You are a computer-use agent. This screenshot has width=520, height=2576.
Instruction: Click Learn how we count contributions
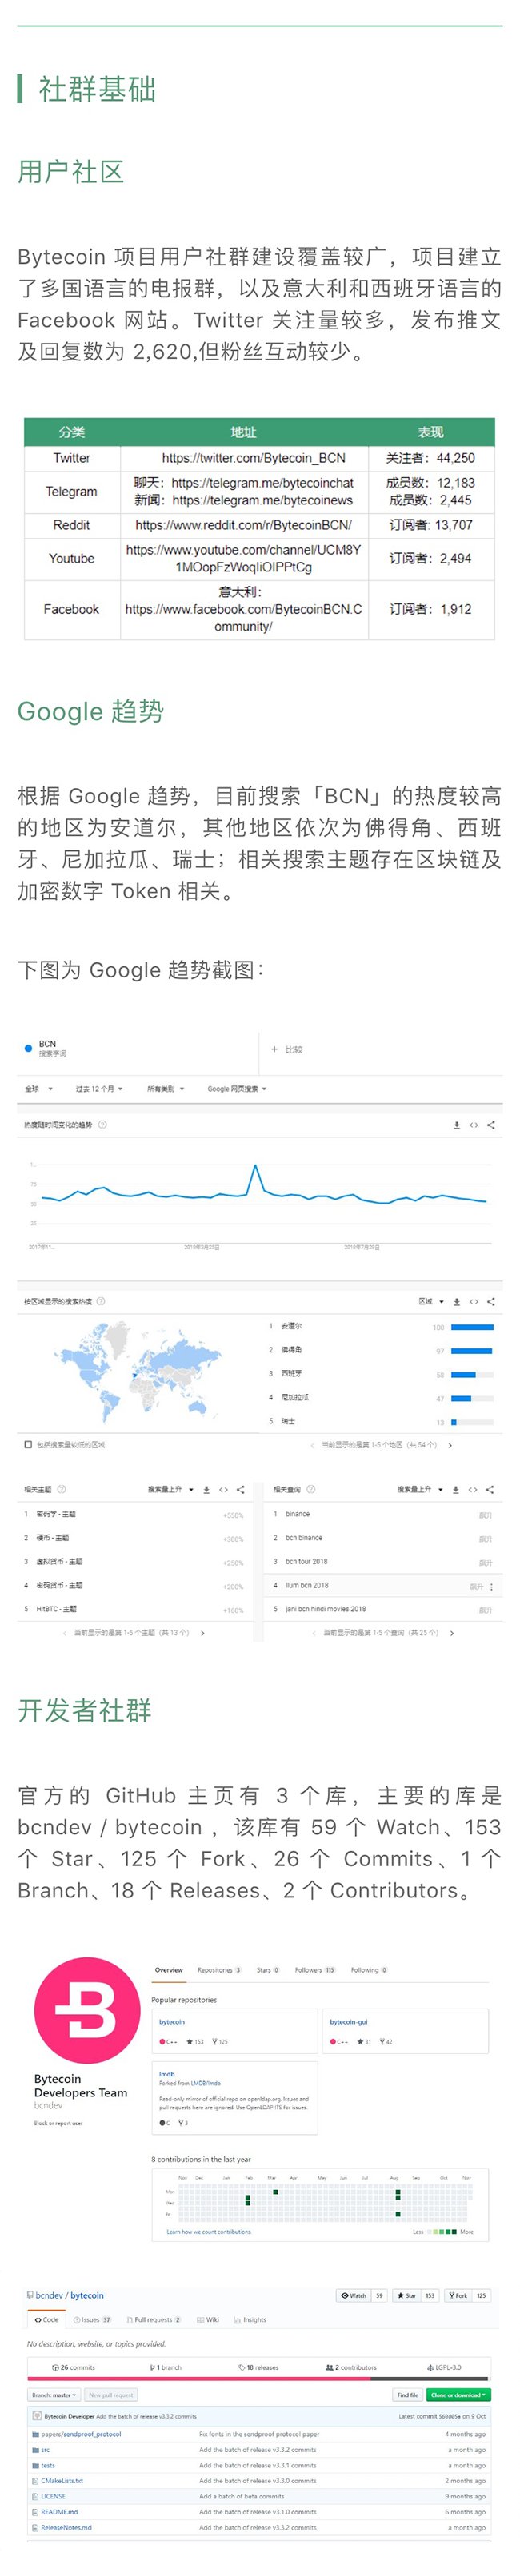[209, 2231]
